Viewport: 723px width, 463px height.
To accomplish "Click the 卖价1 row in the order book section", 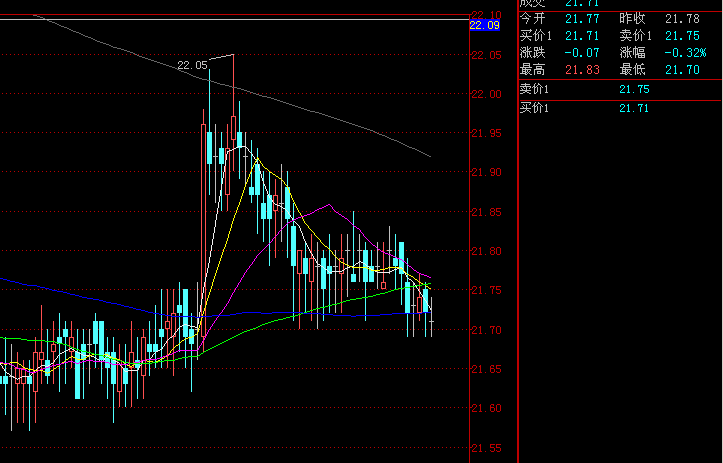I will tap(620, 89).
